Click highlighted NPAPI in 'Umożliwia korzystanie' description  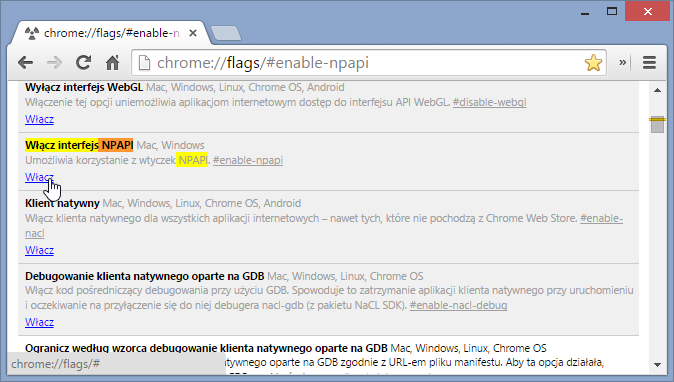click(x=193, y=160)
